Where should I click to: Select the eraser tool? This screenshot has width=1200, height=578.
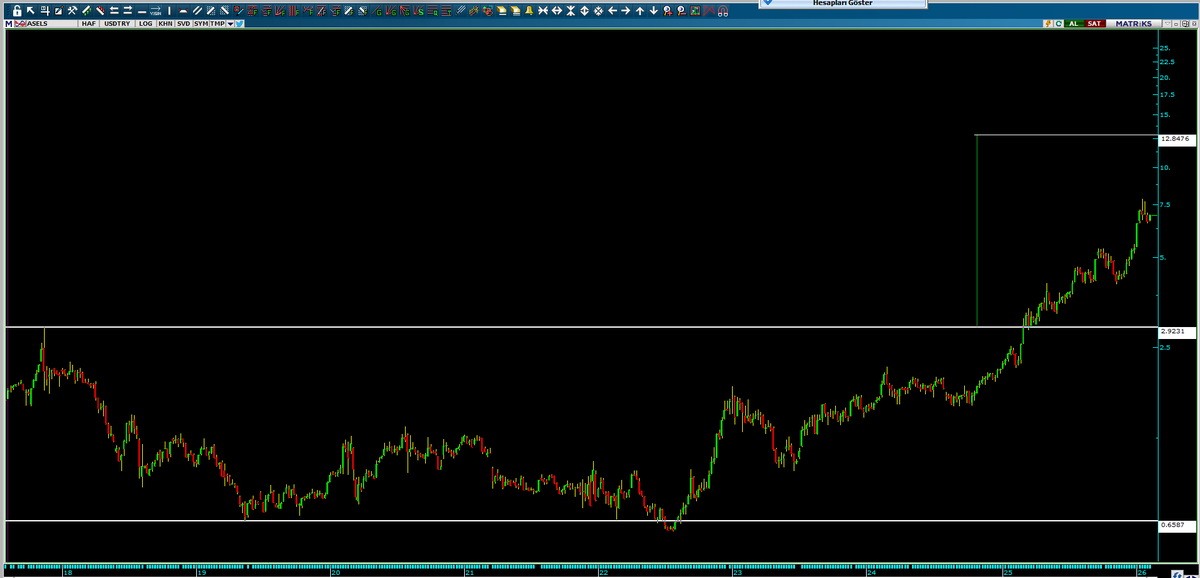(x=100, y=11)
